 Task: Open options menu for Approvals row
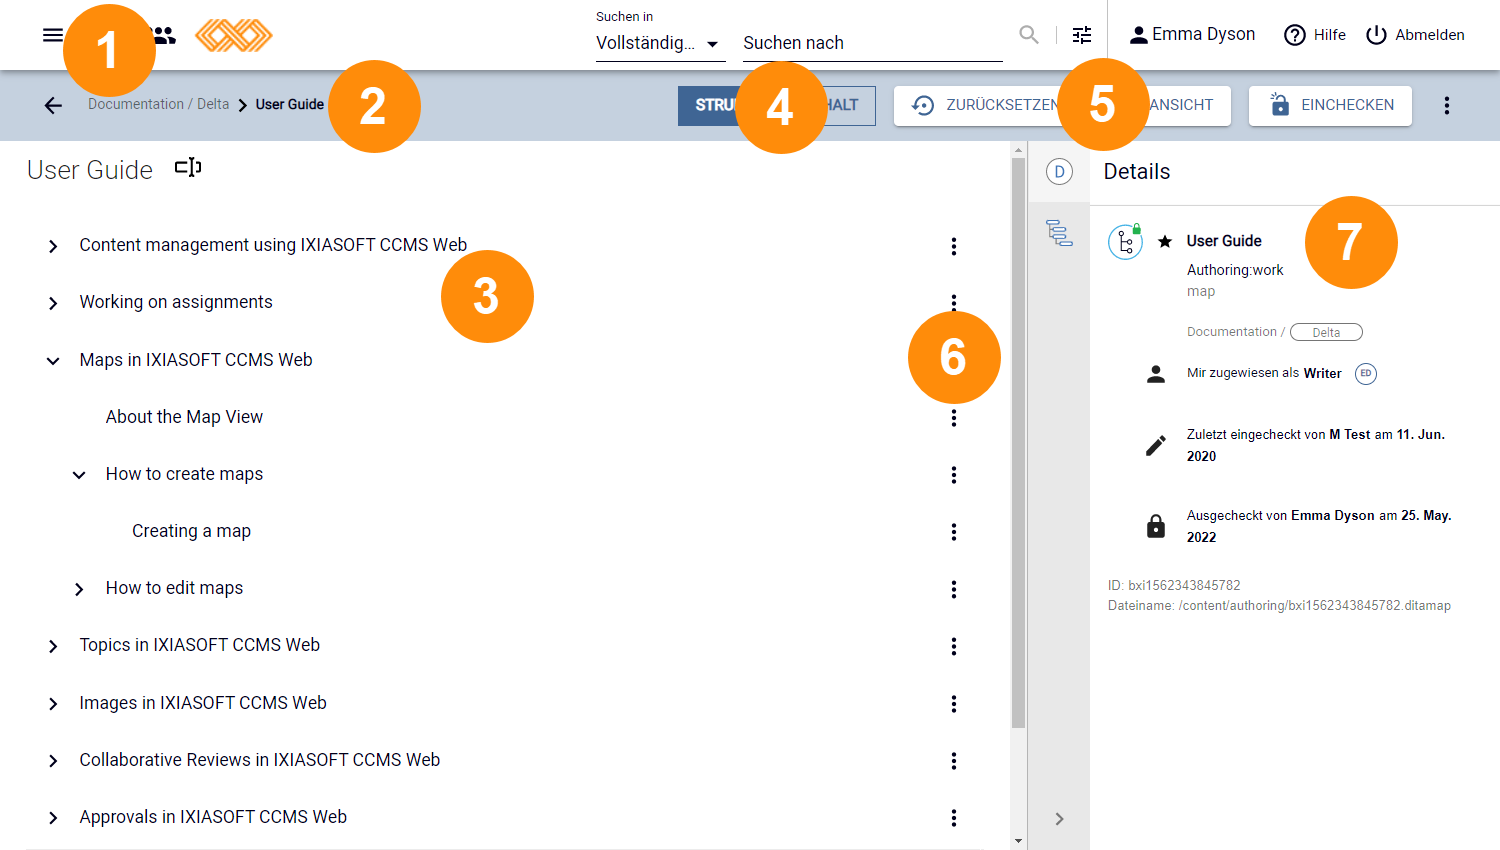click(x=954, y=818)
